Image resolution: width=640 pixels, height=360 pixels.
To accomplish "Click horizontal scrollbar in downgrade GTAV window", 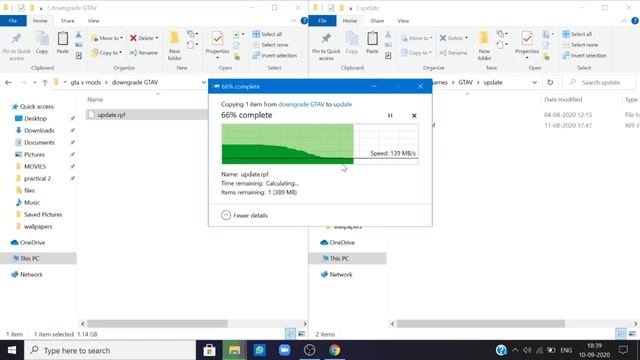I will 157,324.
